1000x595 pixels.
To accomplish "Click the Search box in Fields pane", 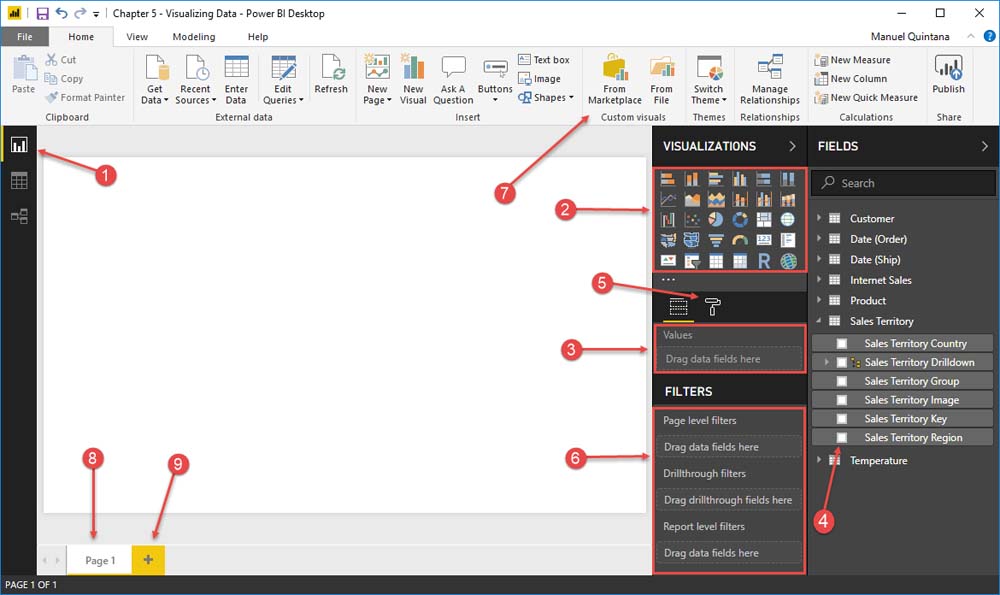I will (x=904, y=183).
